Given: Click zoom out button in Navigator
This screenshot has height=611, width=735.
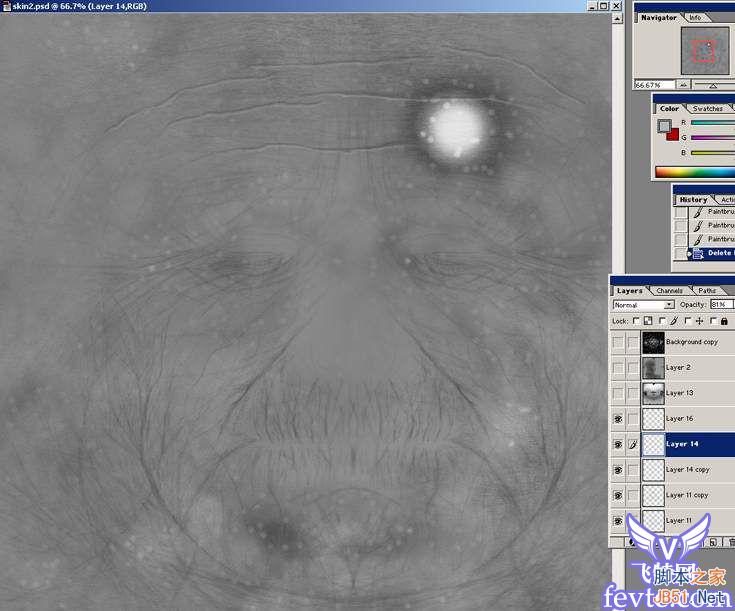Looking at the screenshot, I should tap(683, 85).
